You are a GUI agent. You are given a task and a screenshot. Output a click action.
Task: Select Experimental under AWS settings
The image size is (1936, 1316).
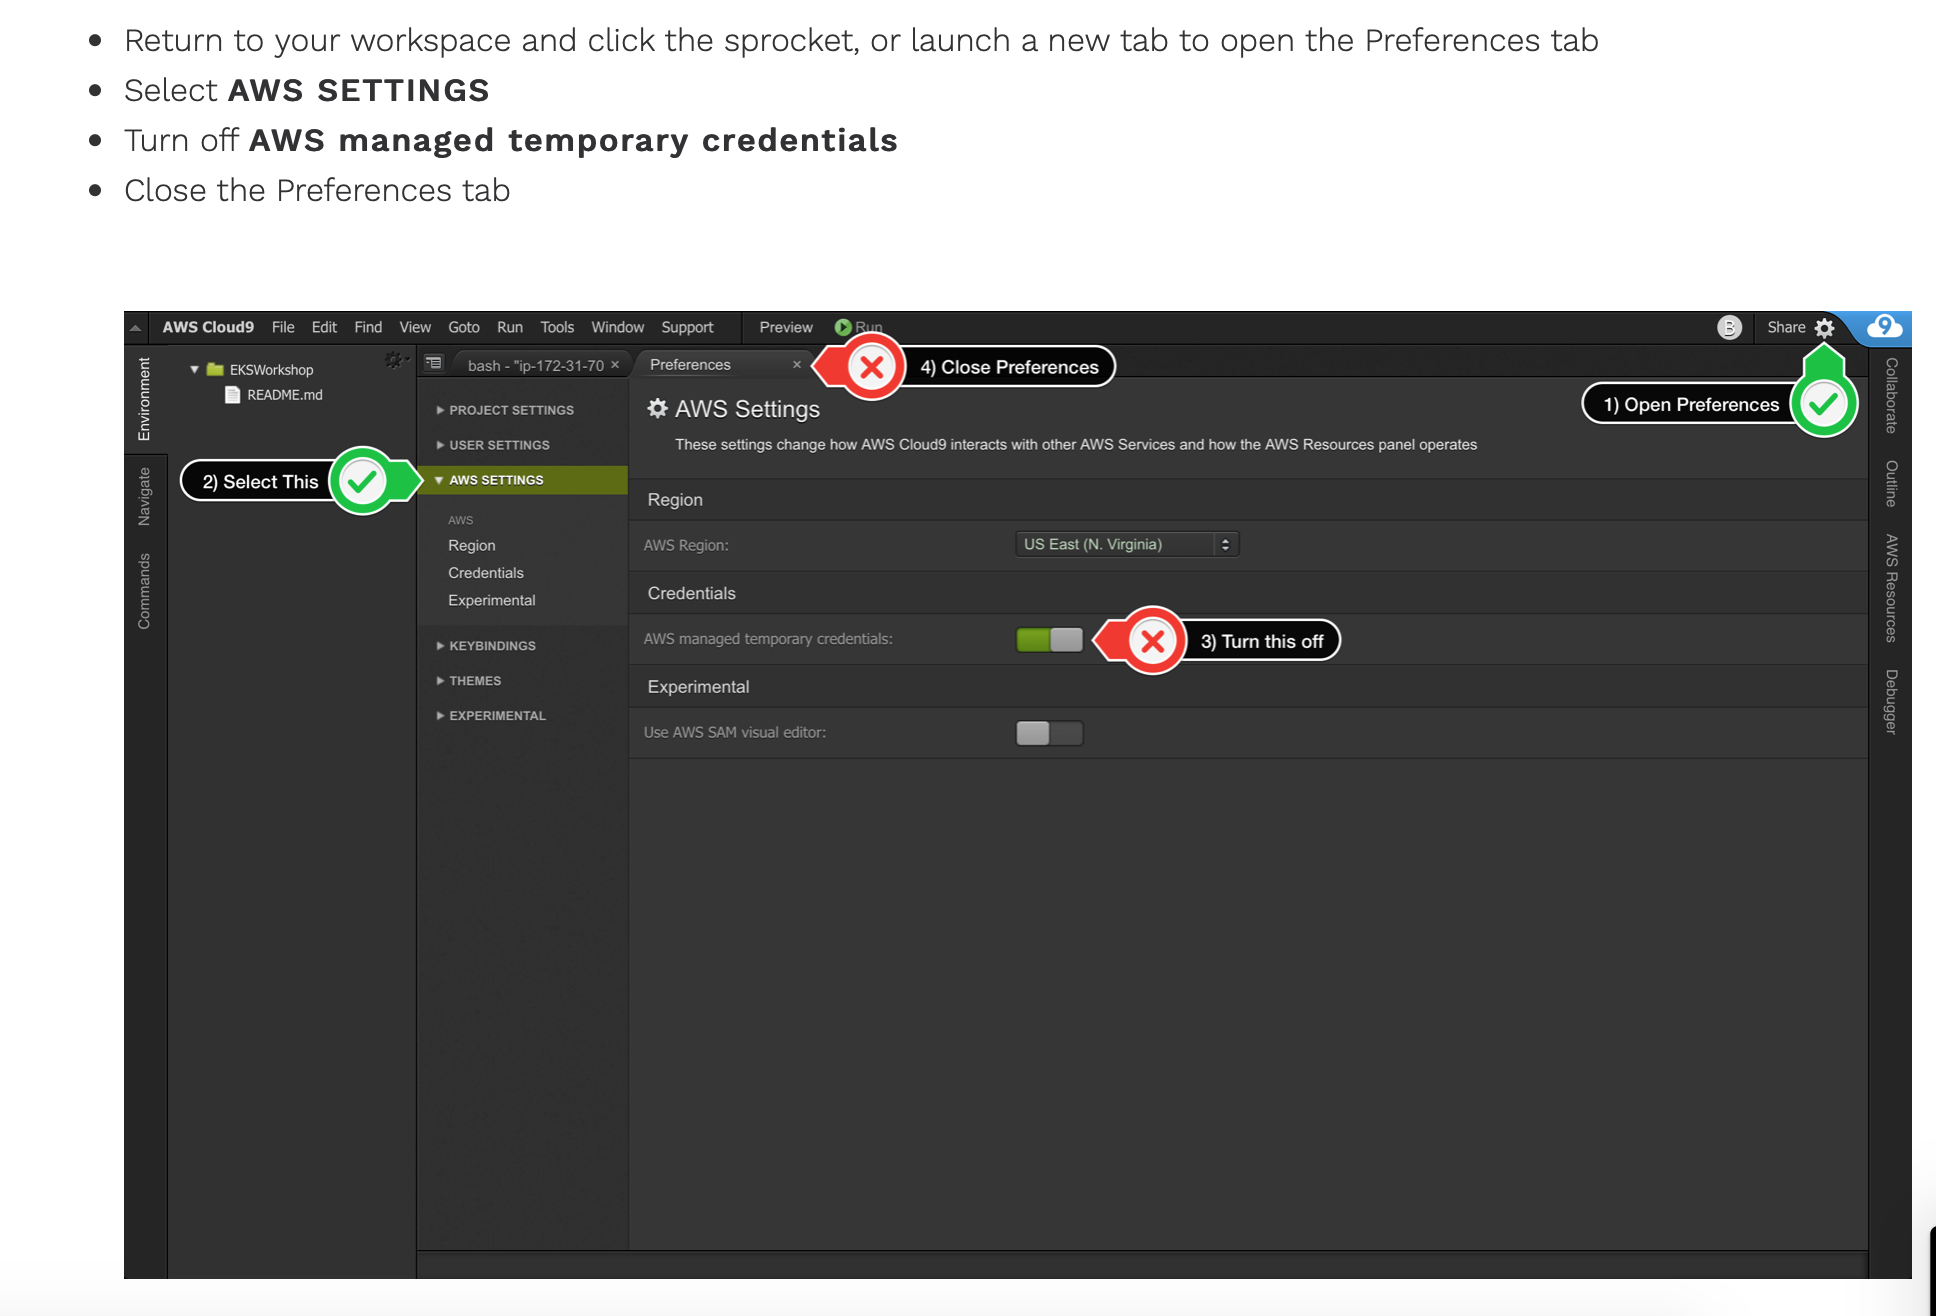tap(492, 600)
